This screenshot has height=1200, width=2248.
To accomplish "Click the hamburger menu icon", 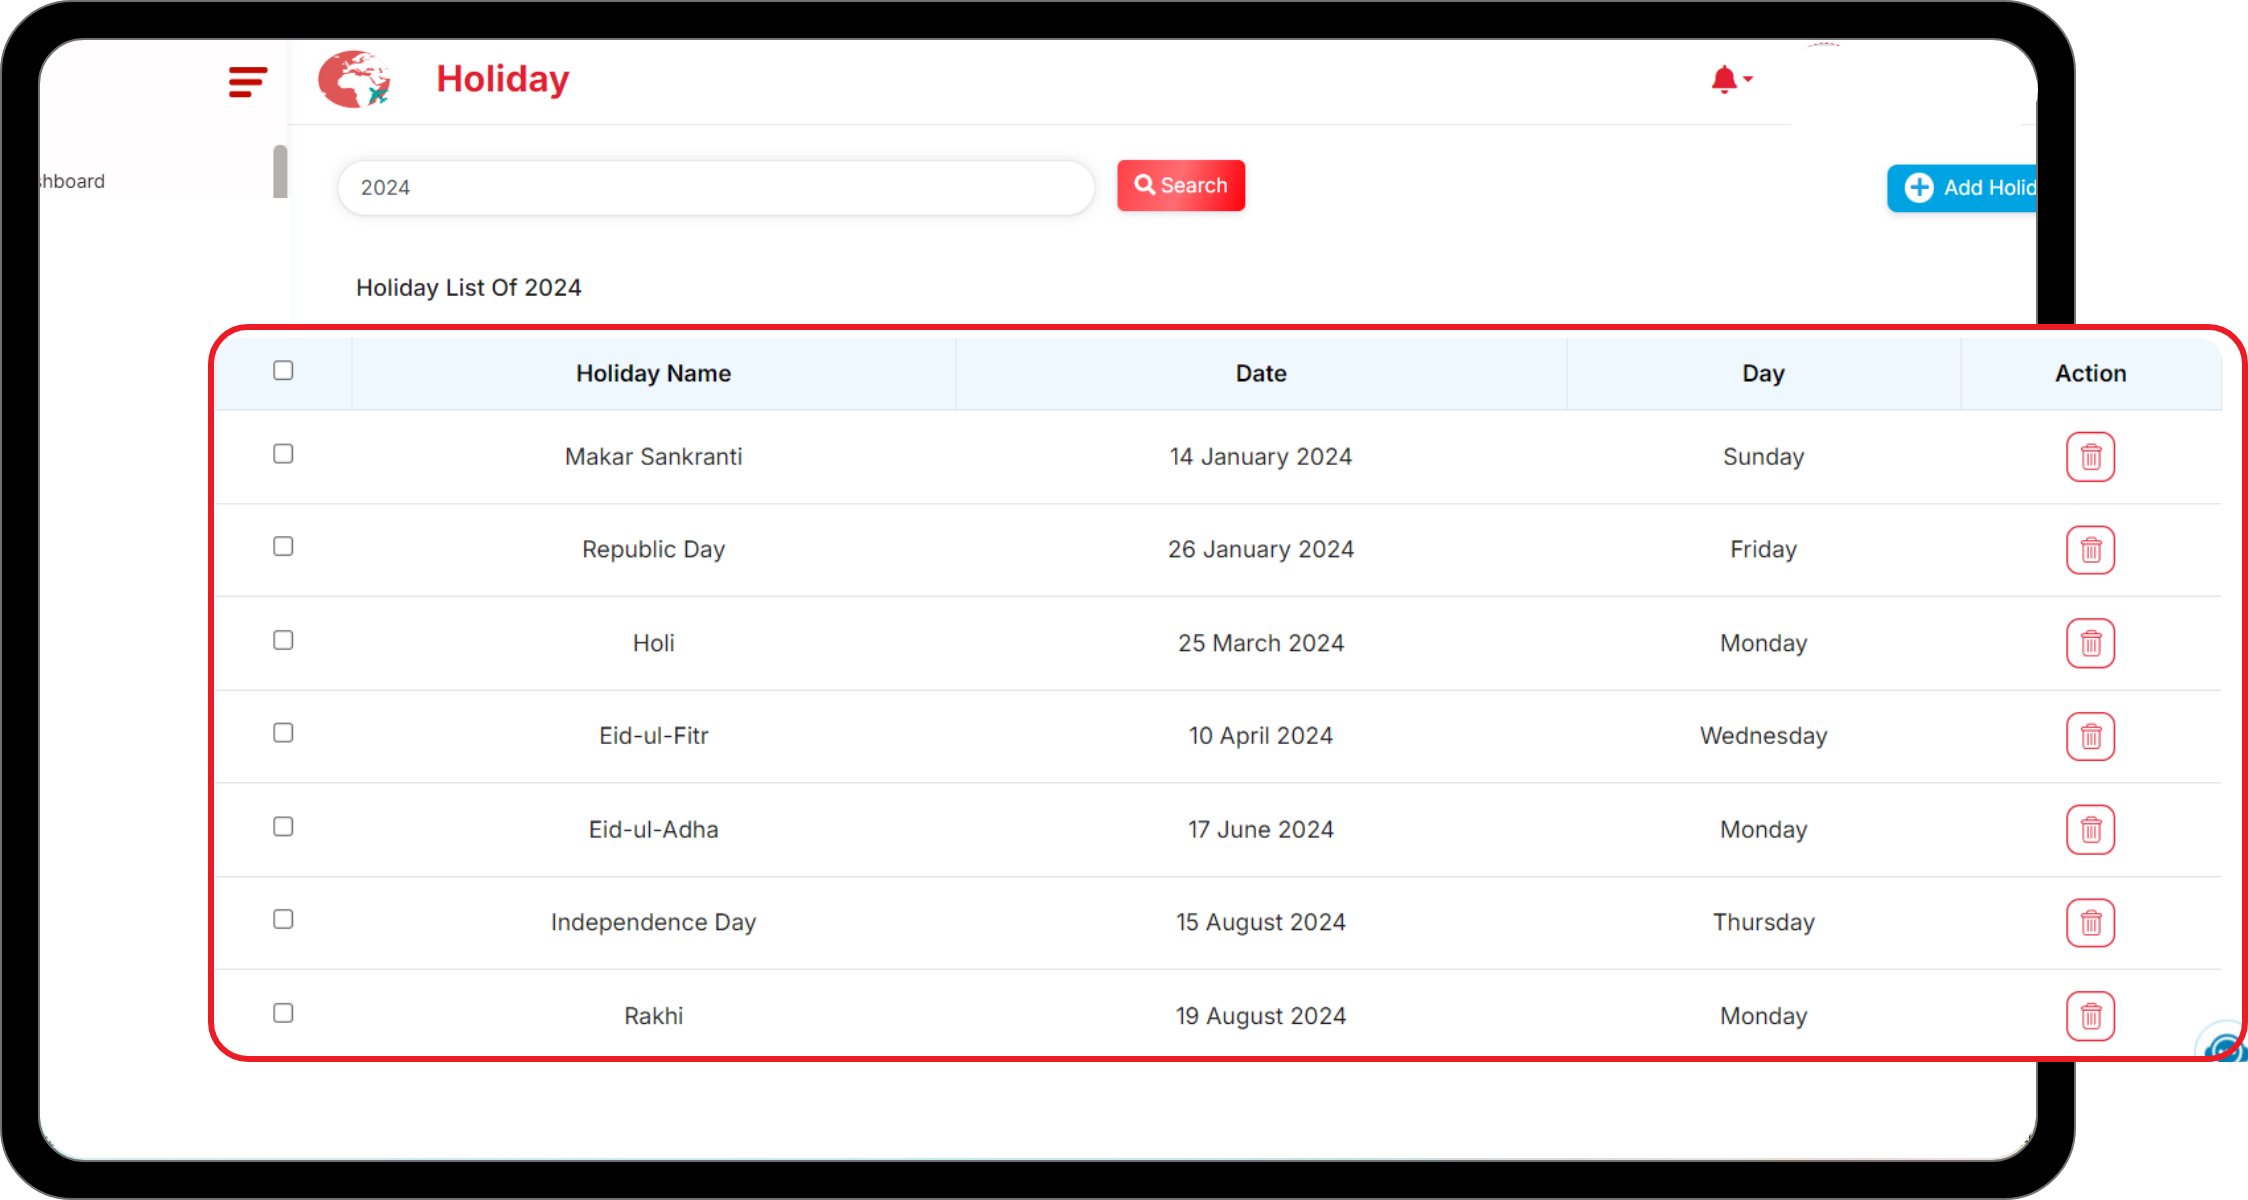I will click(x=247, y=82).
